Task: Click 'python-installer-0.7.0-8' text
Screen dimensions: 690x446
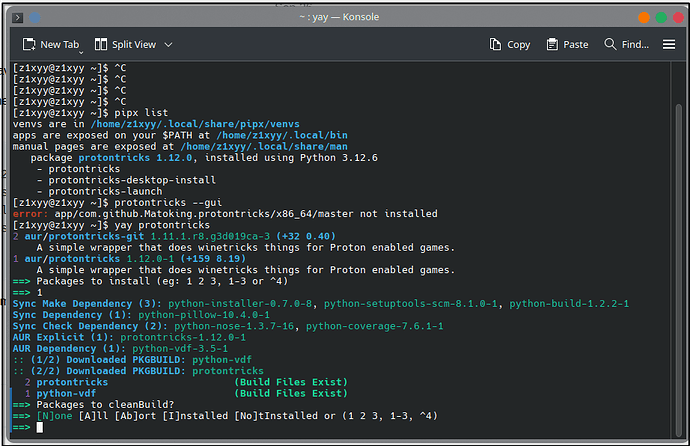Action: click(240, 303)
